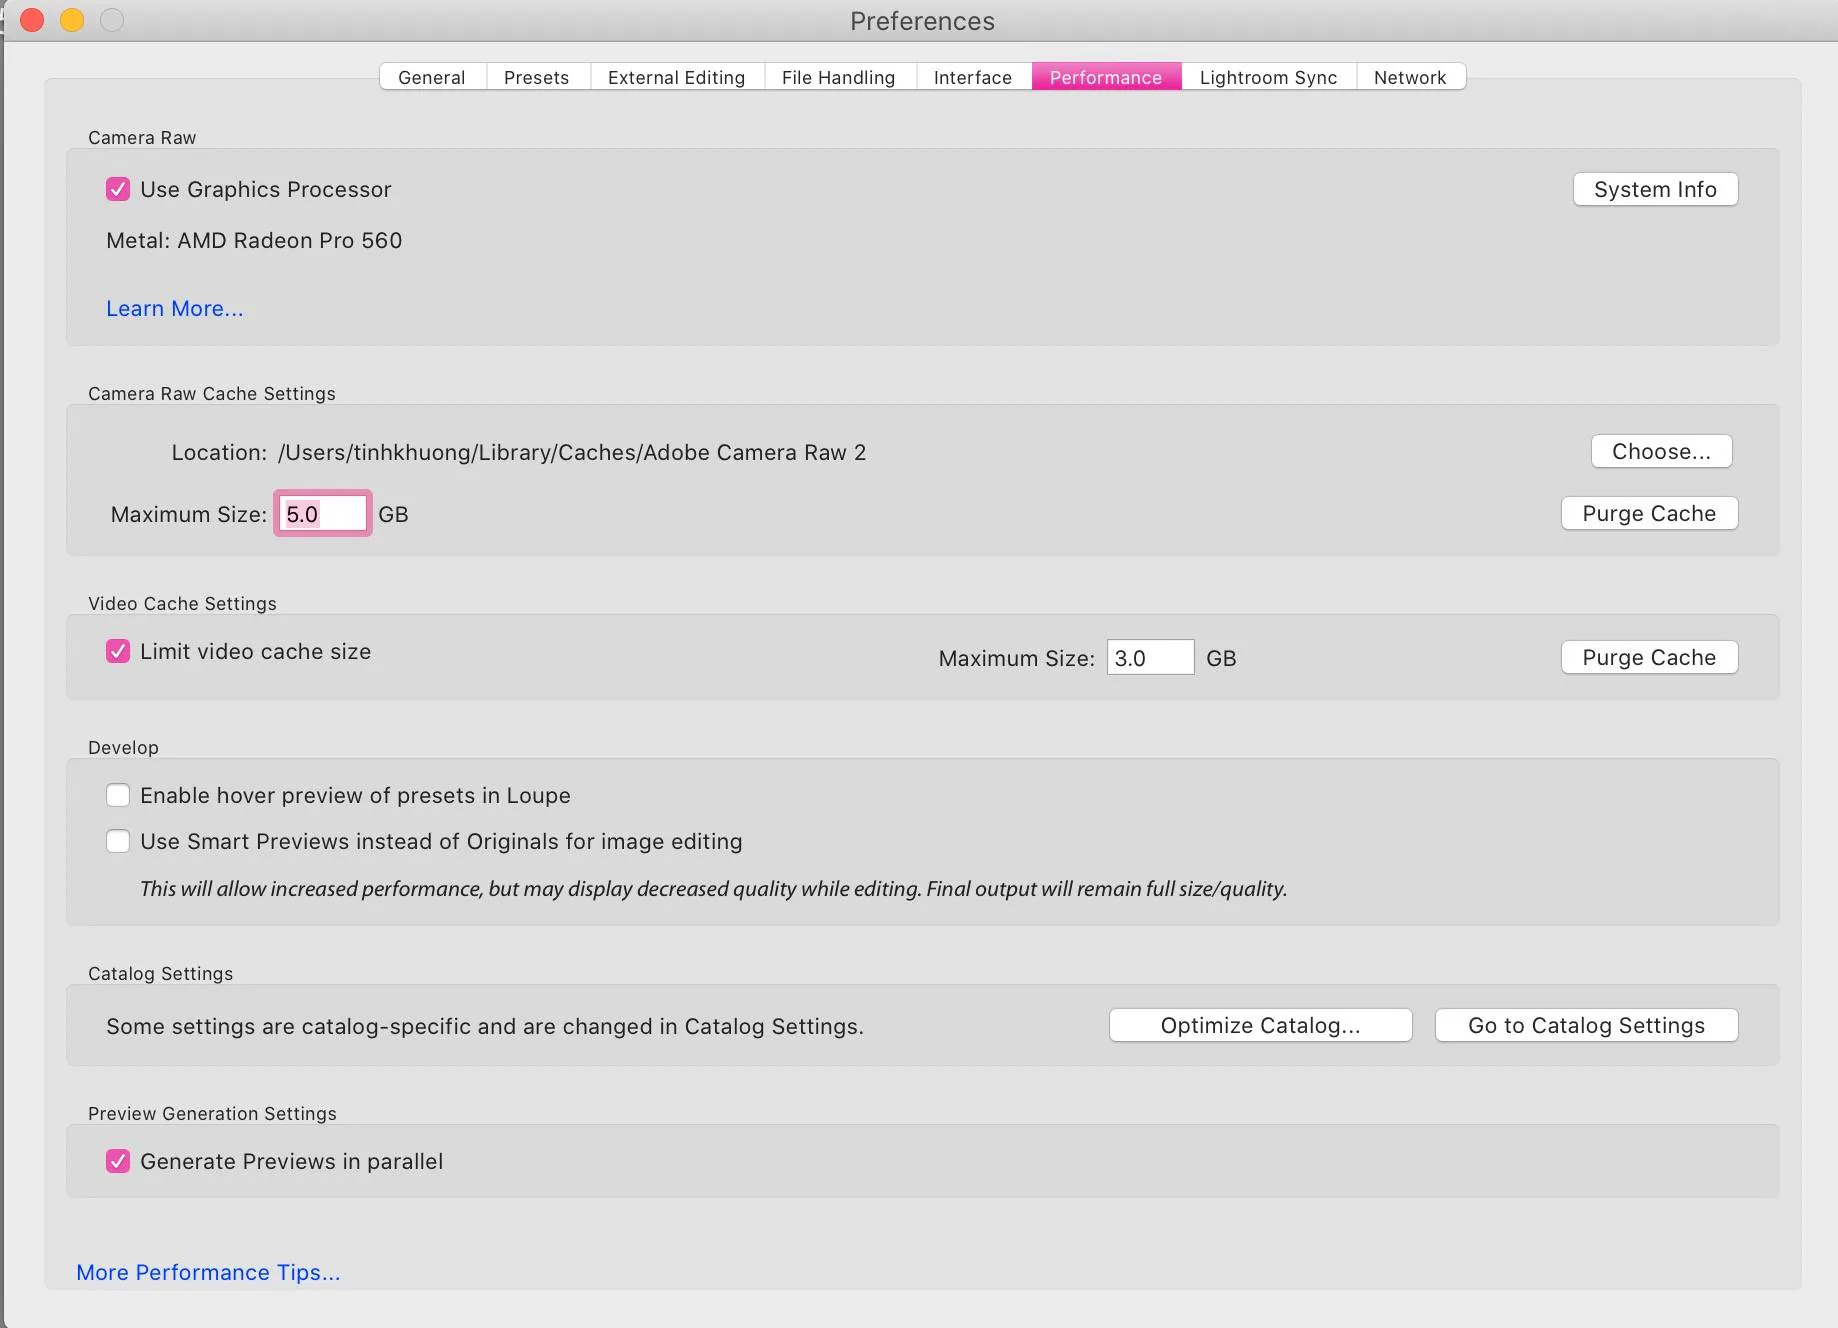Select the External Editing tab

pyautogui.click(x=677, y=77)
